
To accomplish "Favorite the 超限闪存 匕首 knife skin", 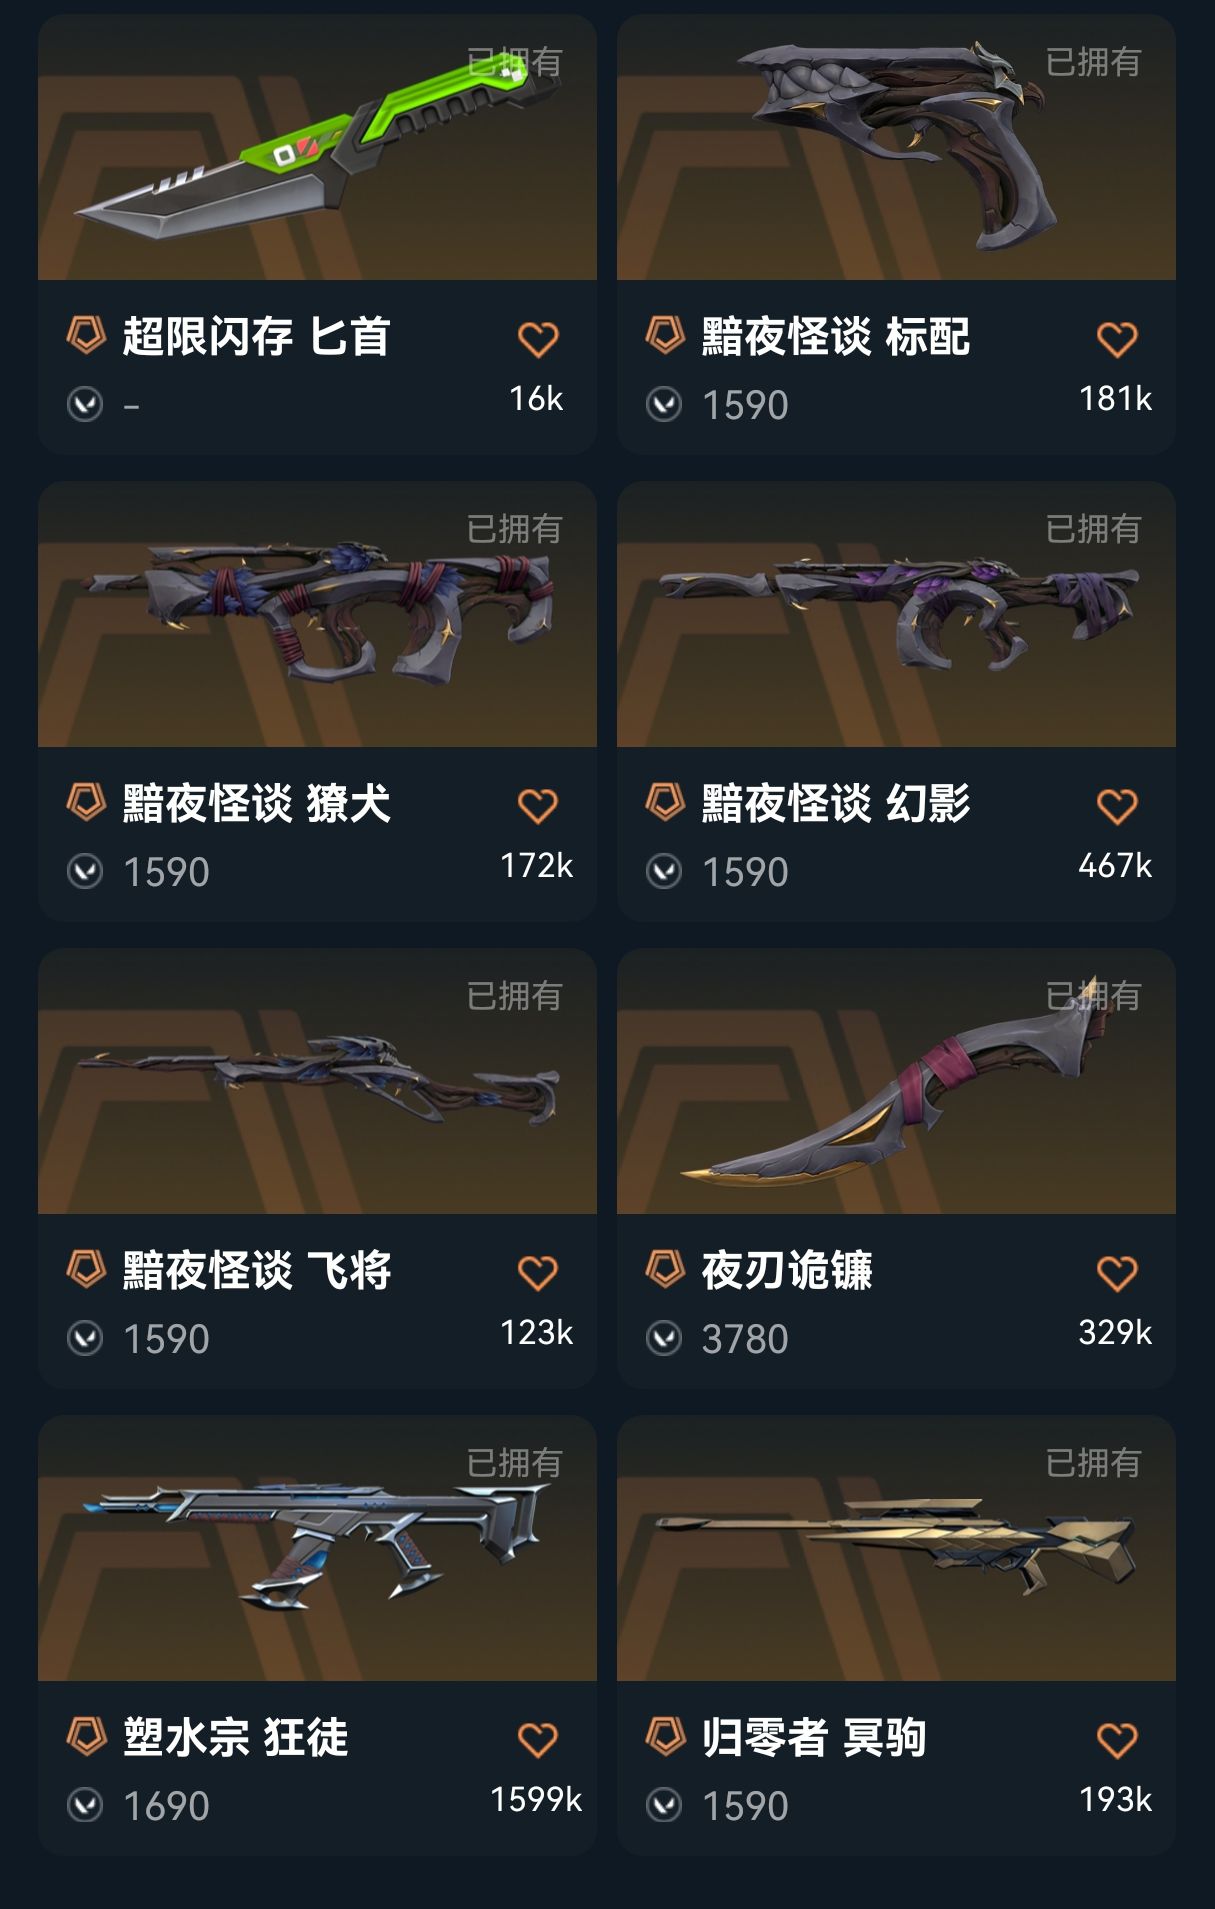I will pos(538,340).
